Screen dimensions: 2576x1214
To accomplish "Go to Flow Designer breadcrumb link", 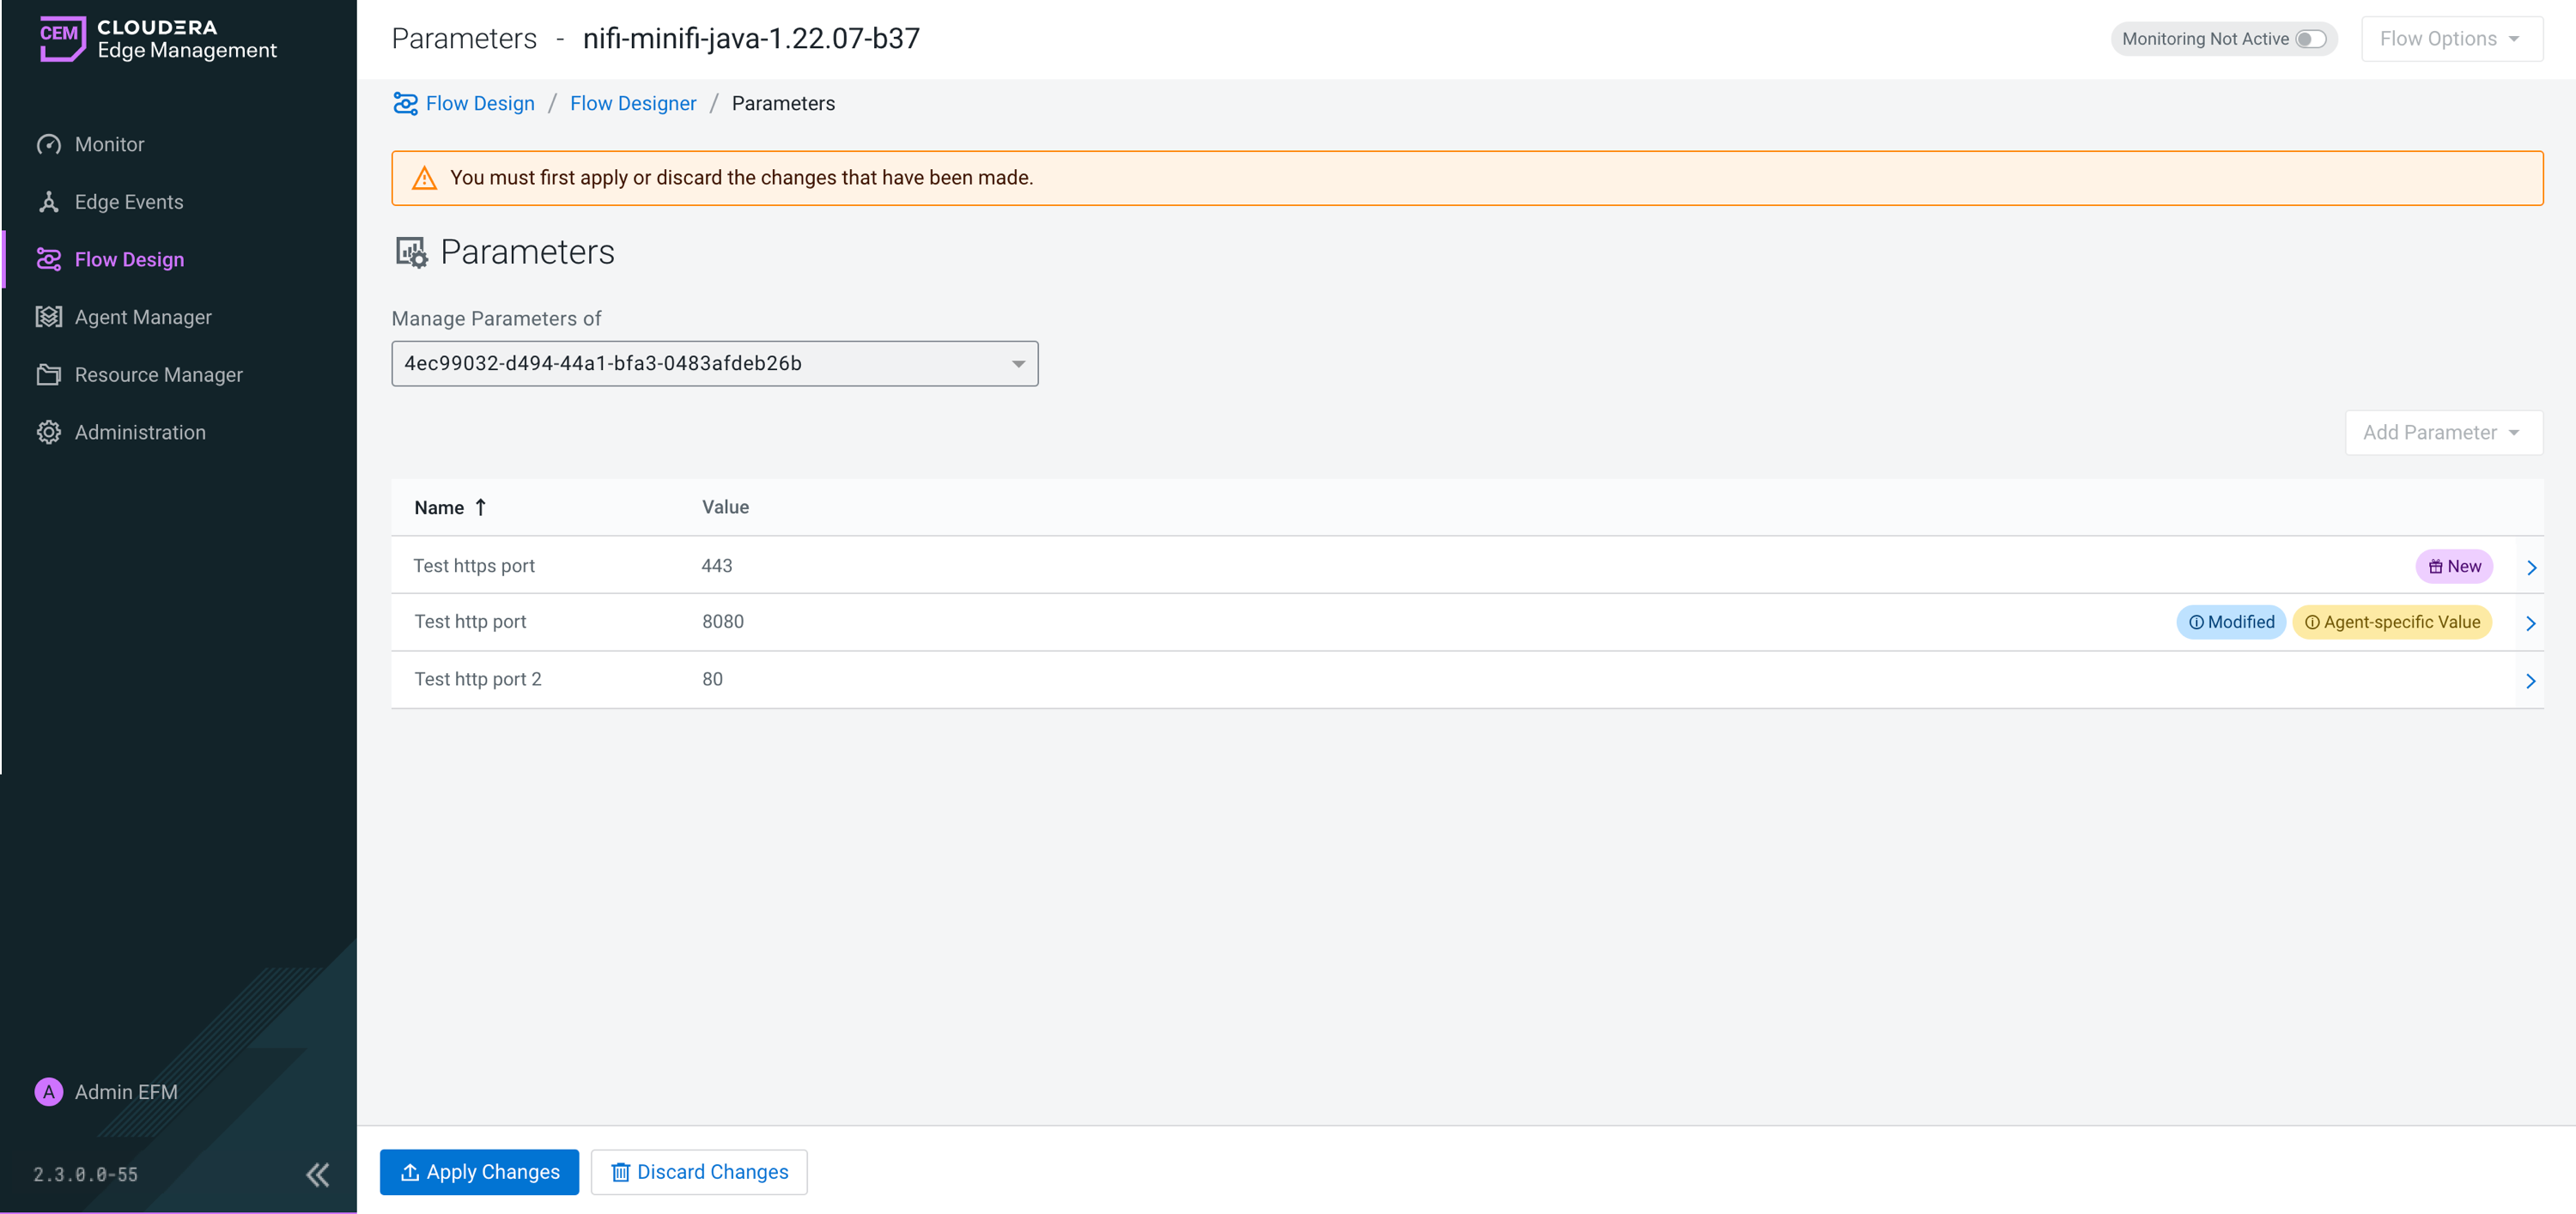I will pyautogui.click(x=632, y=104).
